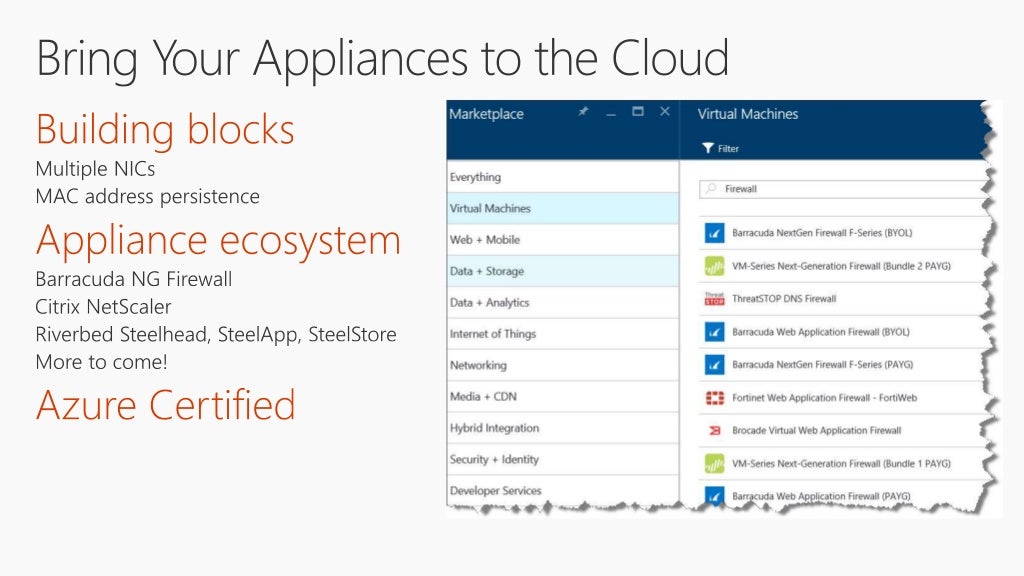Click the Filter label
The image size is (1024, 576).
728,149
